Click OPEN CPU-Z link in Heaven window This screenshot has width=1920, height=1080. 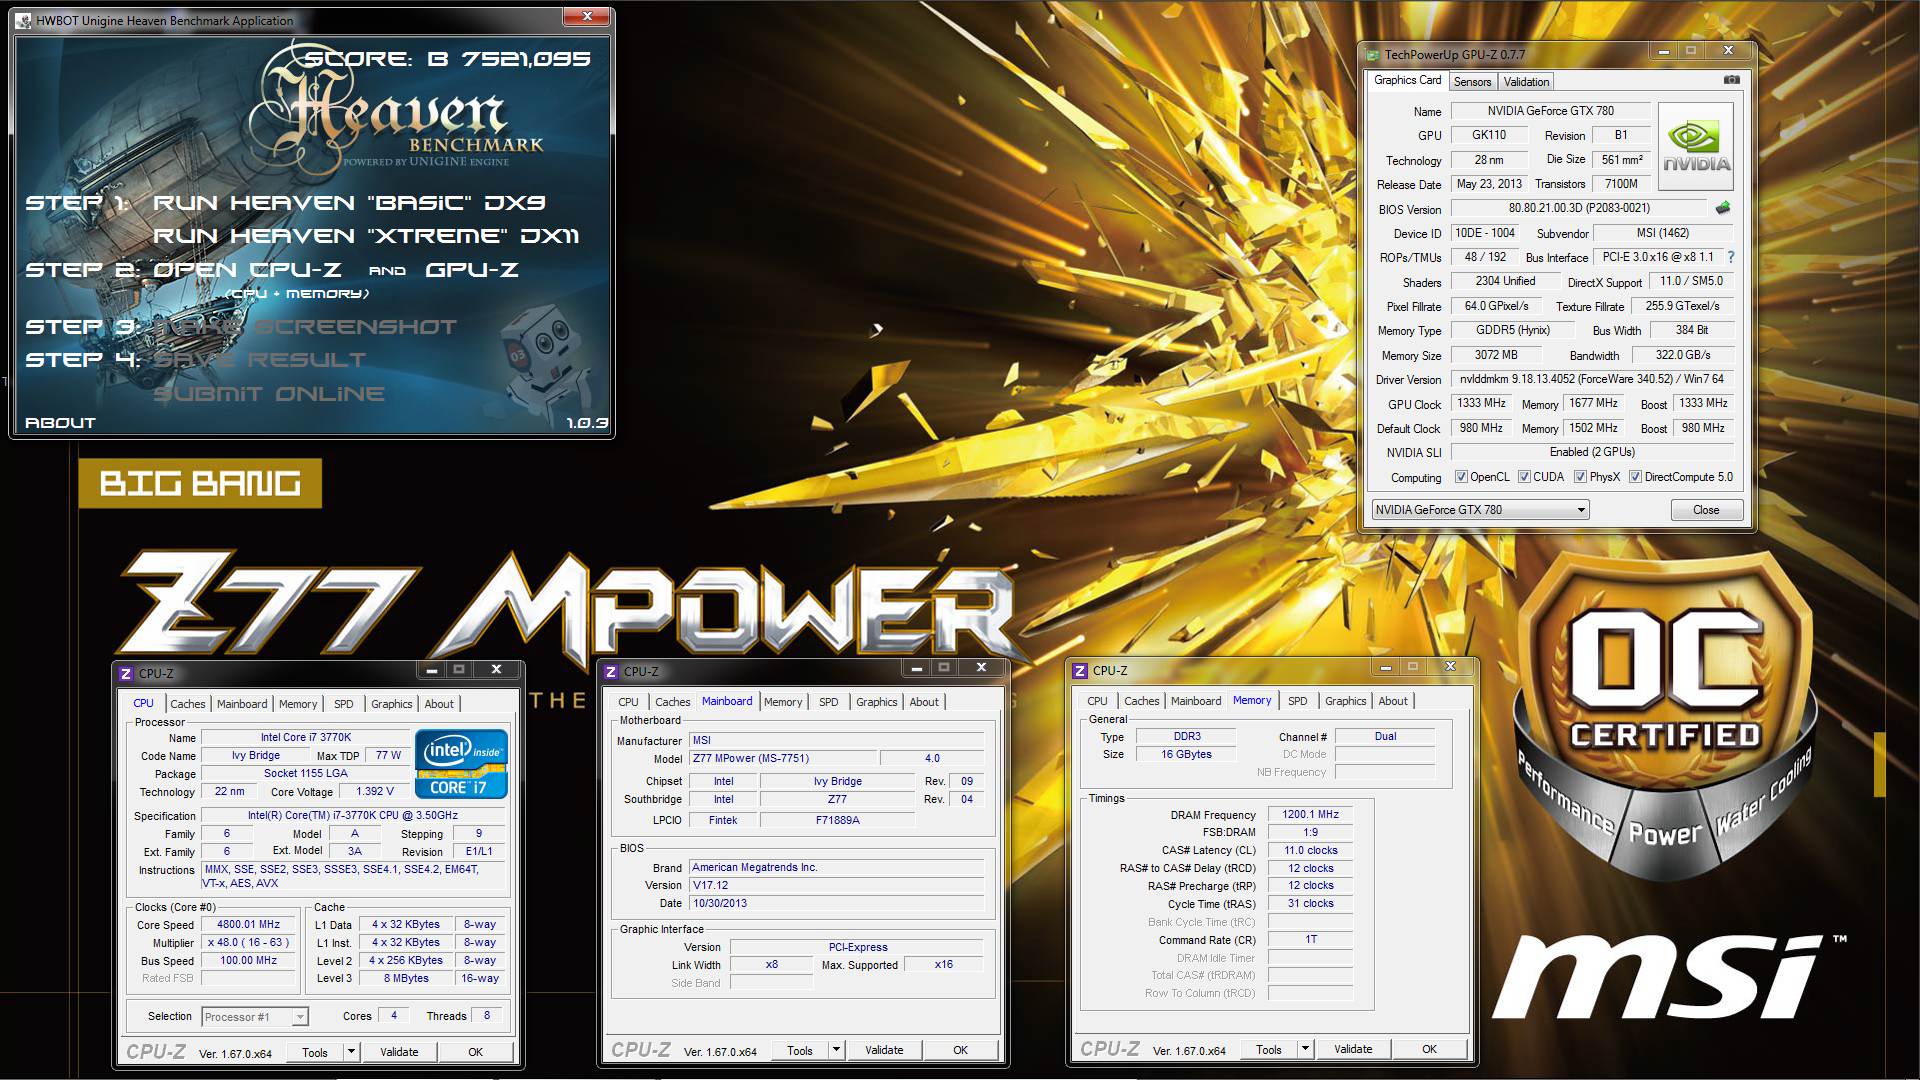click(247, 270)
